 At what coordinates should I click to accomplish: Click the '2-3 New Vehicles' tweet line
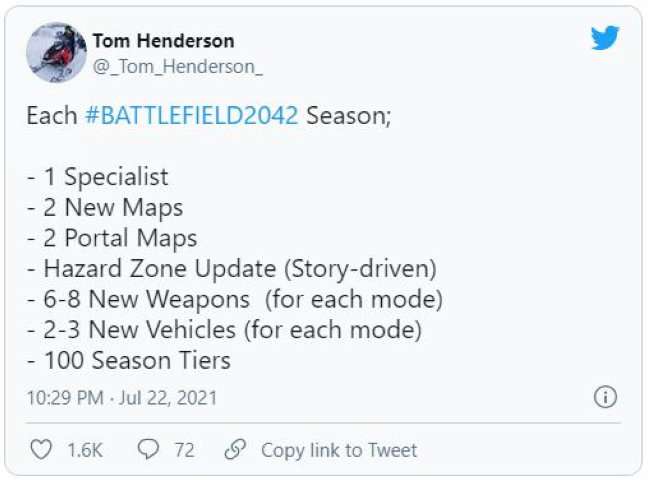(224, 329)
